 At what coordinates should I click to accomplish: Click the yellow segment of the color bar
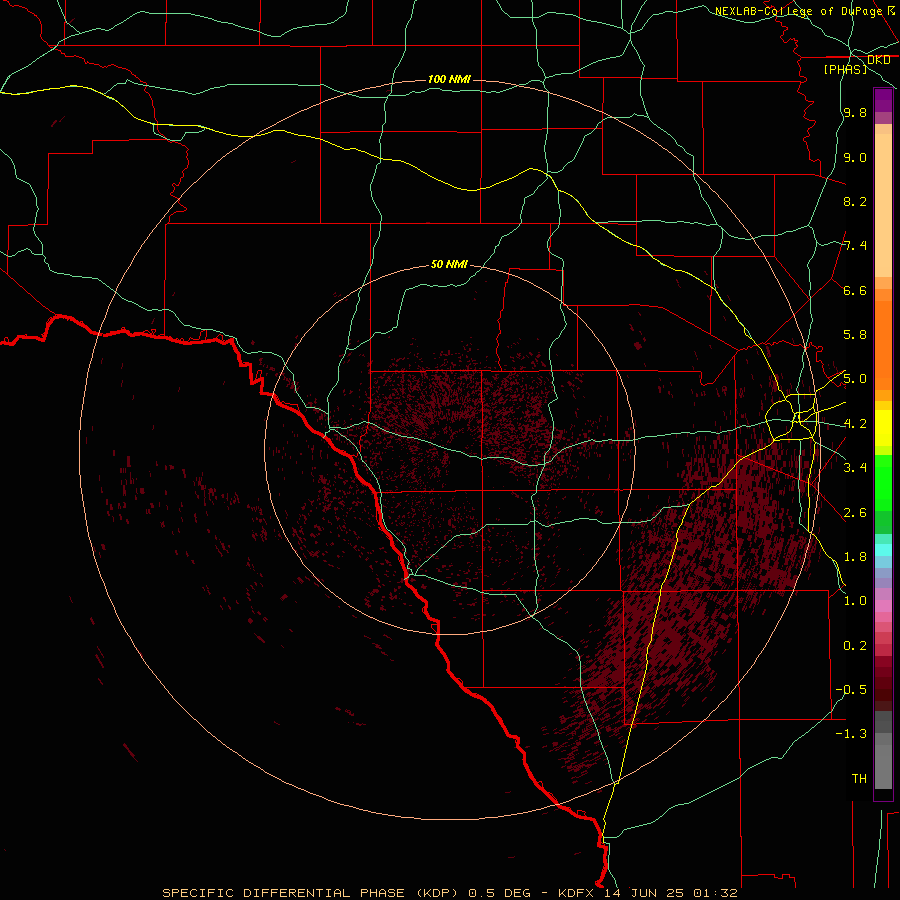883,428
